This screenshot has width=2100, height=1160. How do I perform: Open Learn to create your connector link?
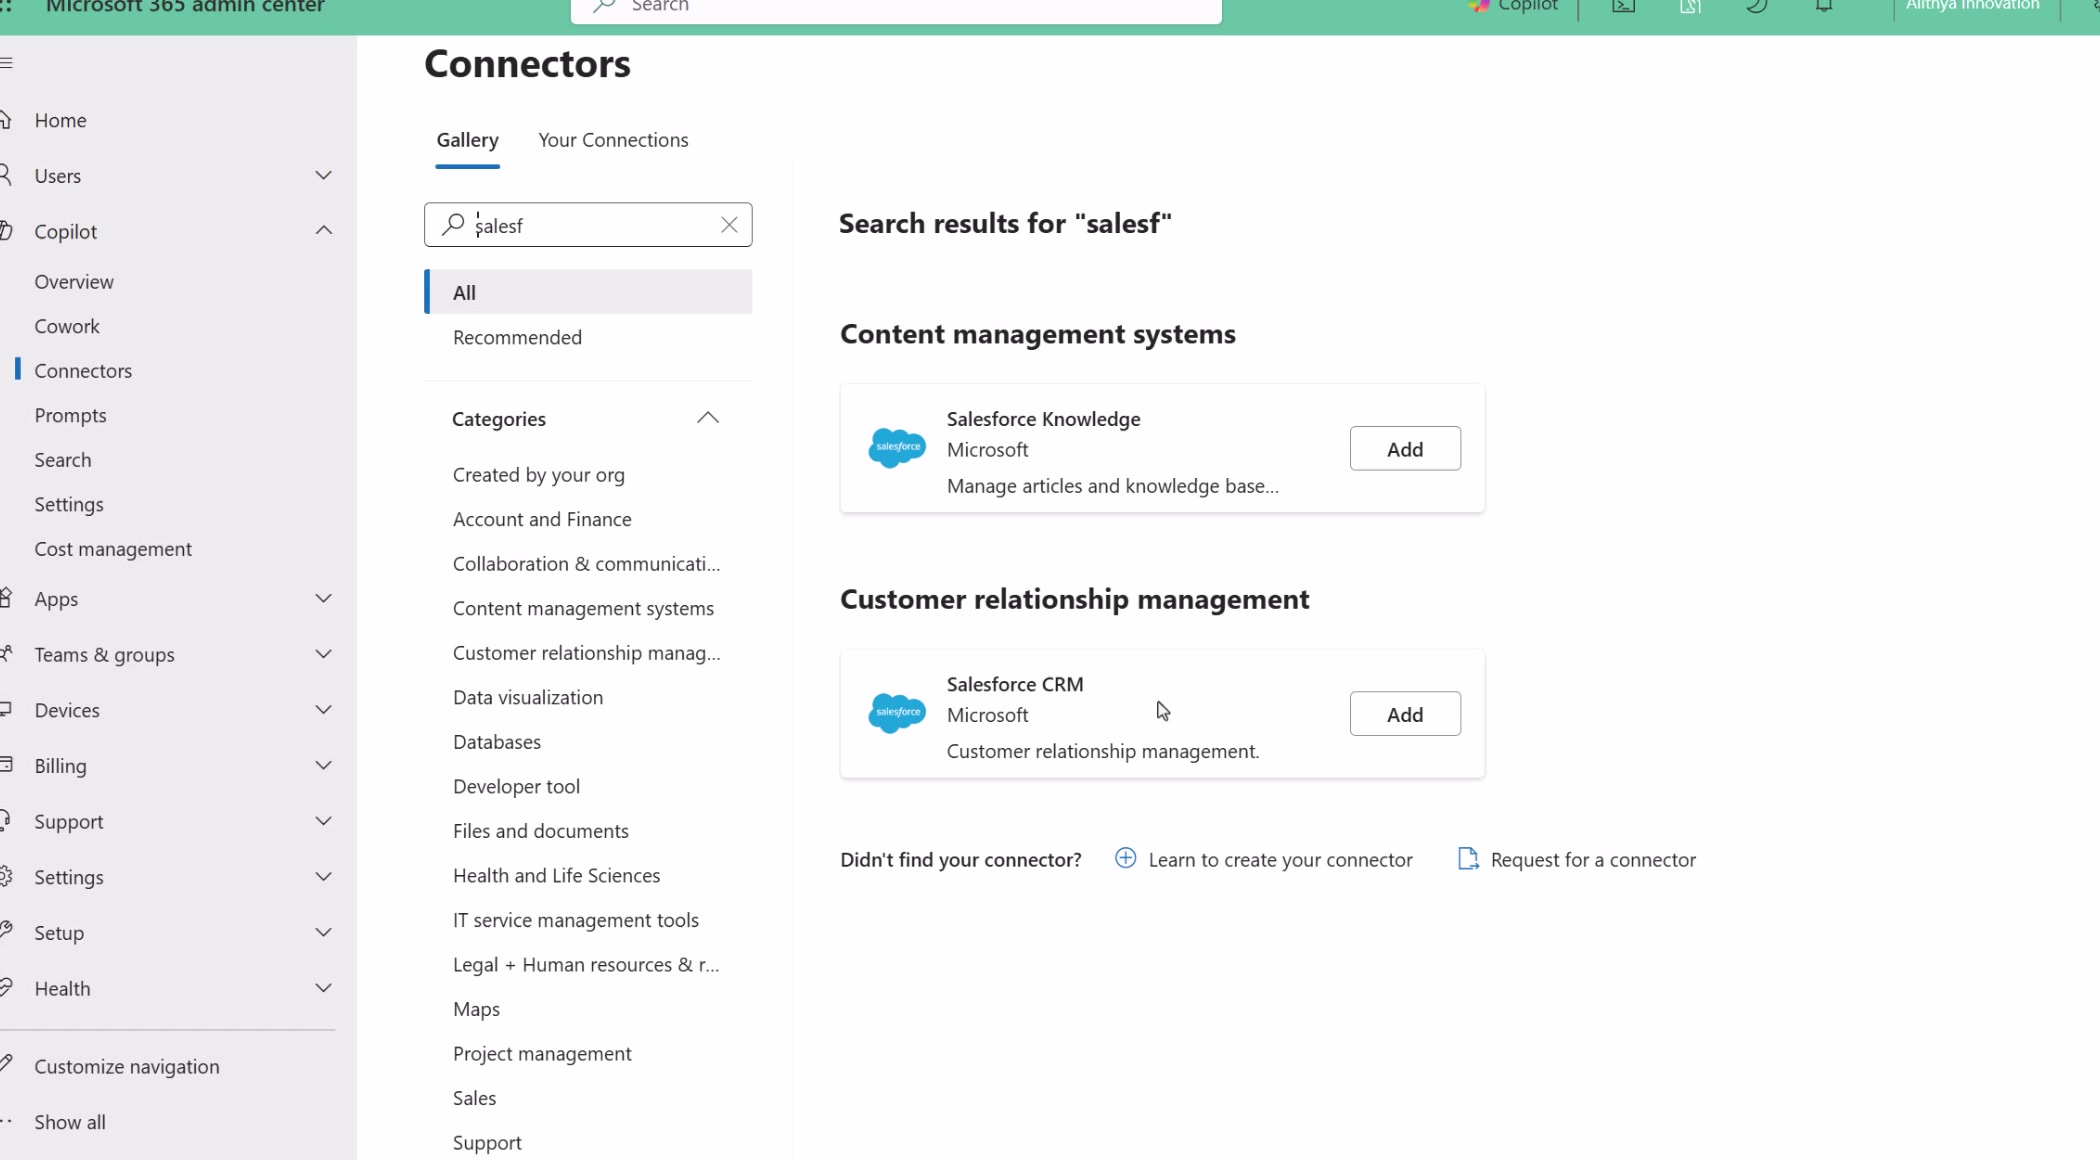click(1280, 860)
